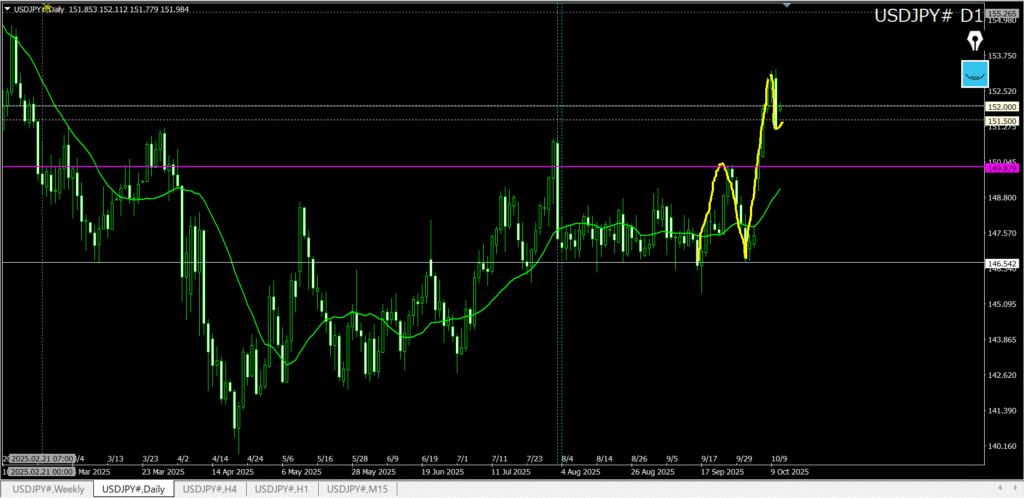This screenshot has width=1024, height=498.
Task: Click the 152.000 price label
Action: pos(1001,106)
